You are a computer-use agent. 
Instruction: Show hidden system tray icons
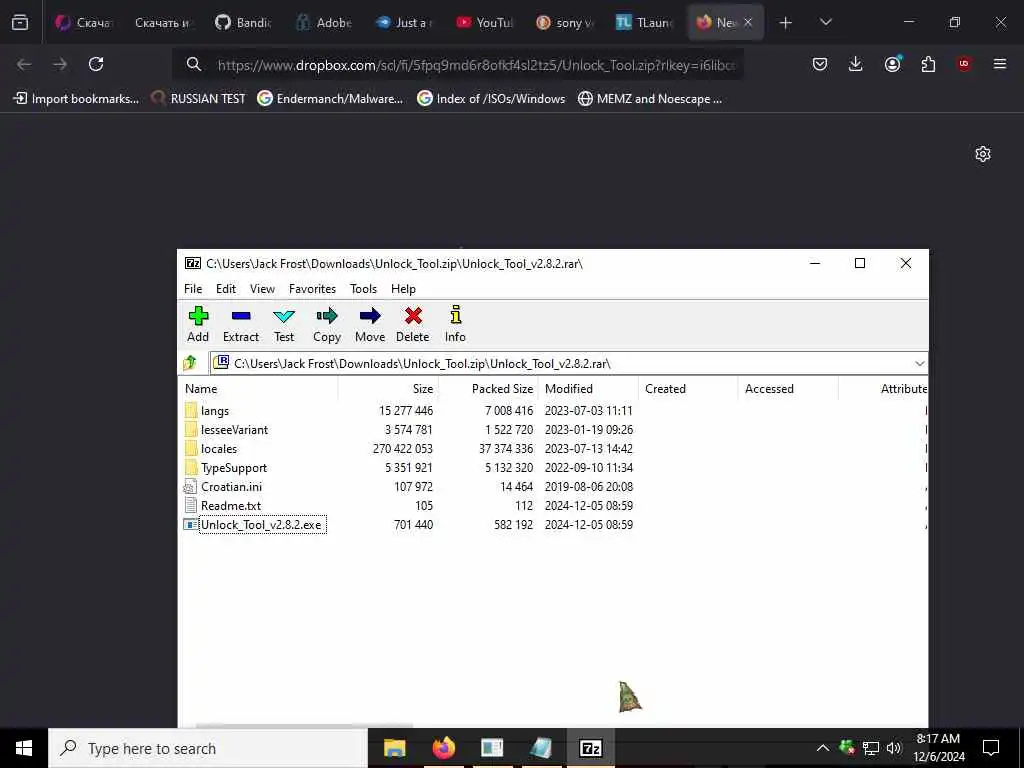823,748
